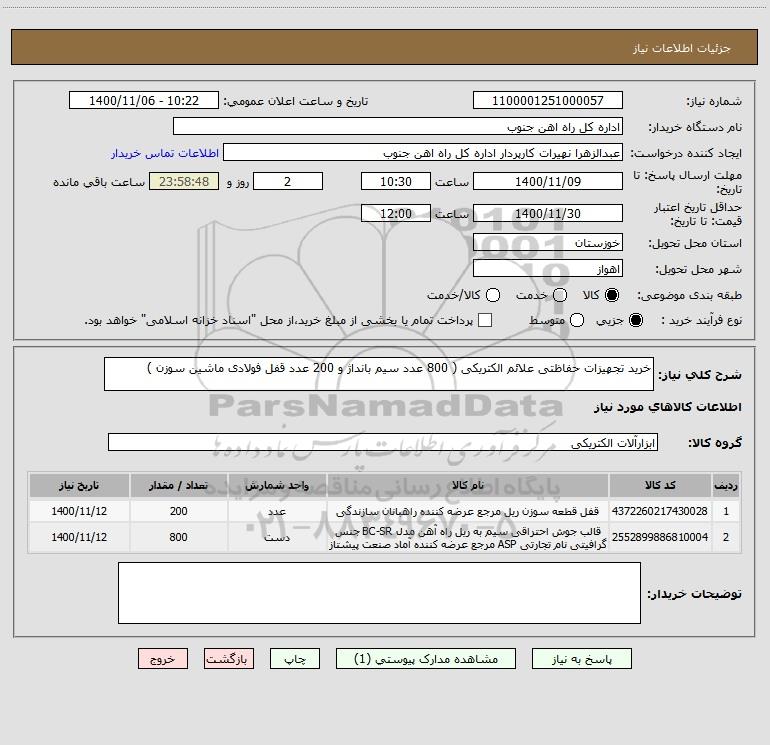Click the تاریخ نیاز column header
770x745 pixels.
tap(79, 485)
